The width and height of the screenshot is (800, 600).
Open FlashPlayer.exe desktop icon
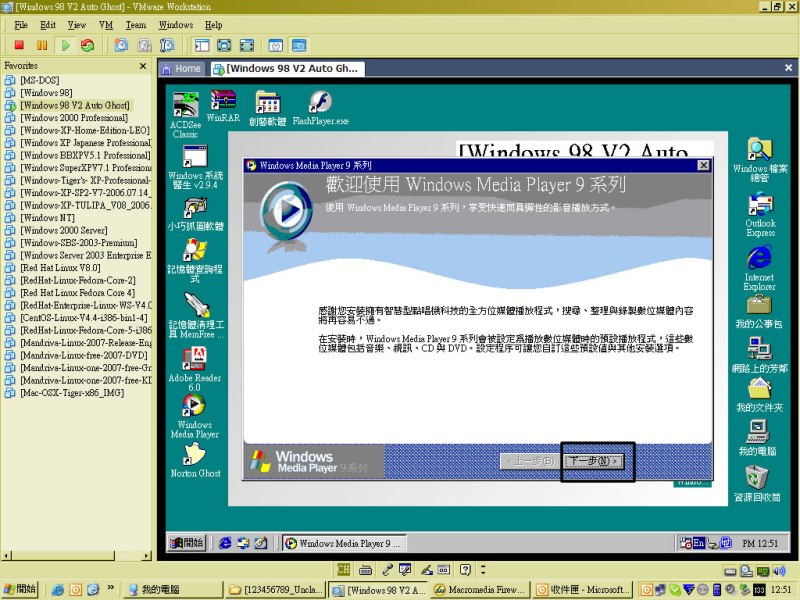320,108
